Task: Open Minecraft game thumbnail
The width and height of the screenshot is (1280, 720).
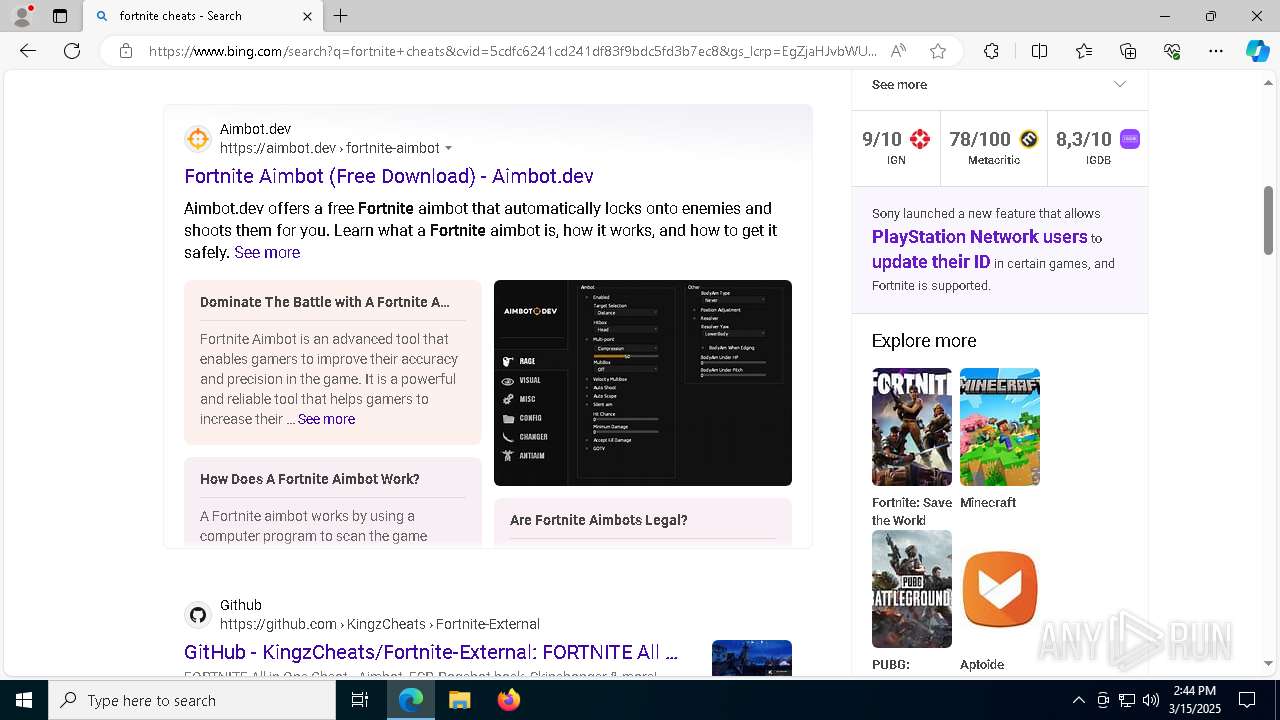Action: pos(1000,427)
